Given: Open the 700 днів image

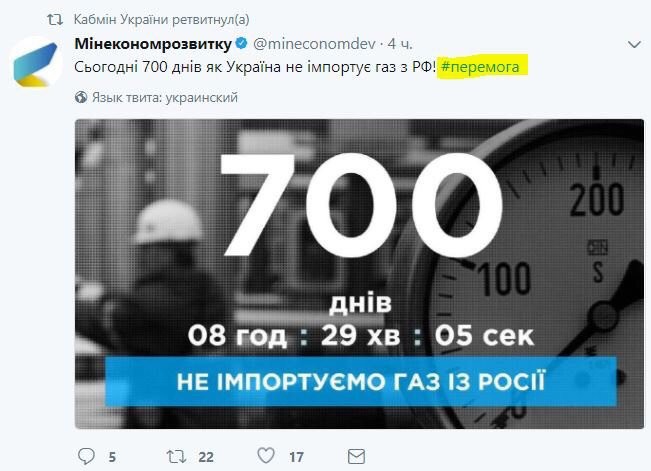Looking at the screenshot, I should click(x=360, y=274).
